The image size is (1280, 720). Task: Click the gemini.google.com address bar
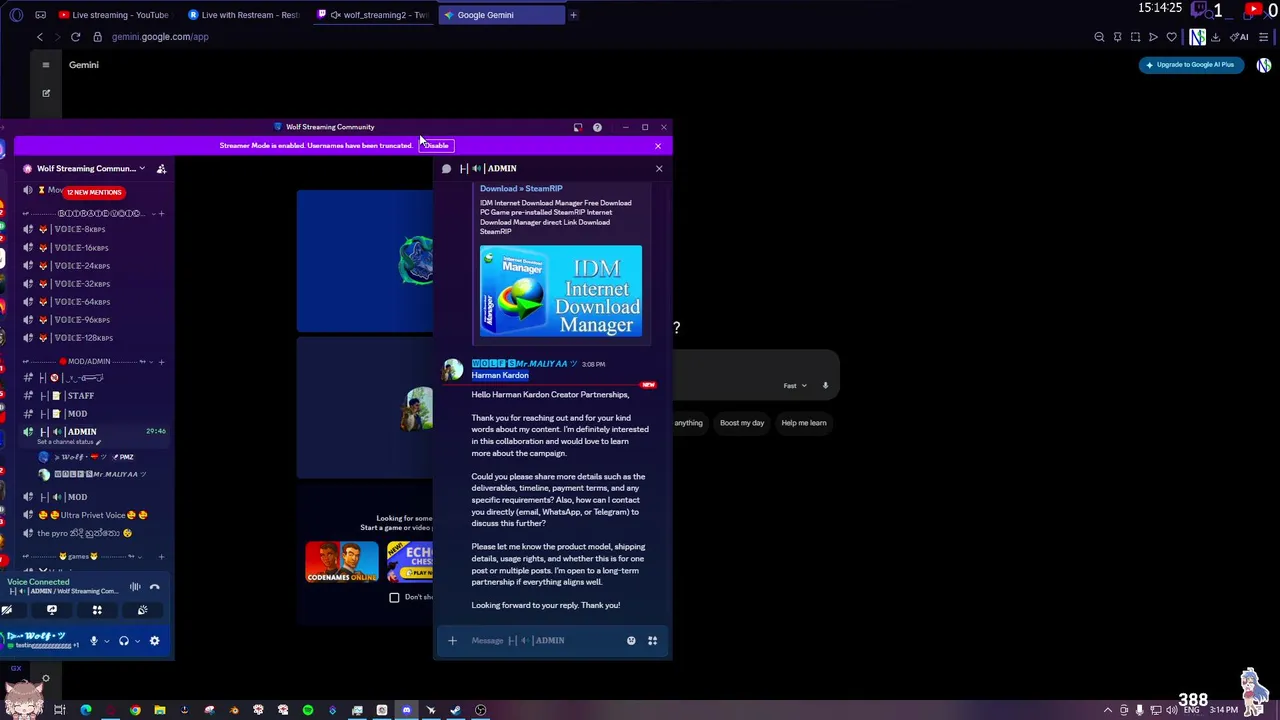point(160,37)
